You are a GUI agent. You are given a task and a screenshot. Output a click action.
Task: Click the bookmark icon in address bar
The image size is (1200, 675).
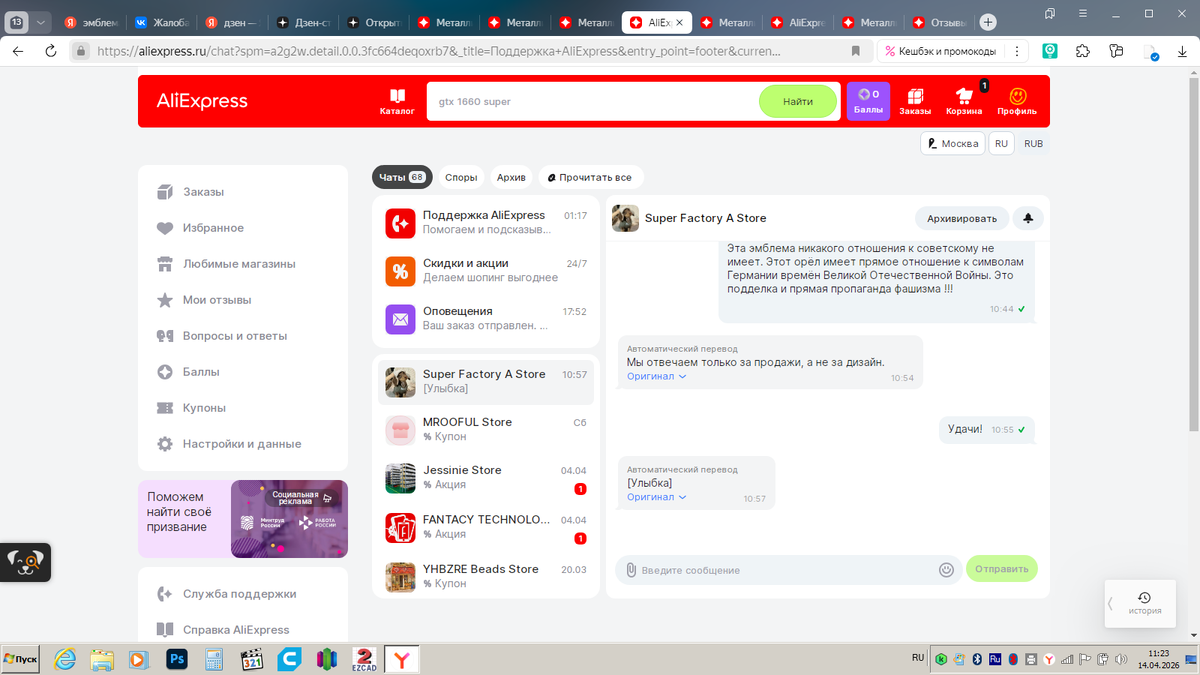tap(855, 51)
